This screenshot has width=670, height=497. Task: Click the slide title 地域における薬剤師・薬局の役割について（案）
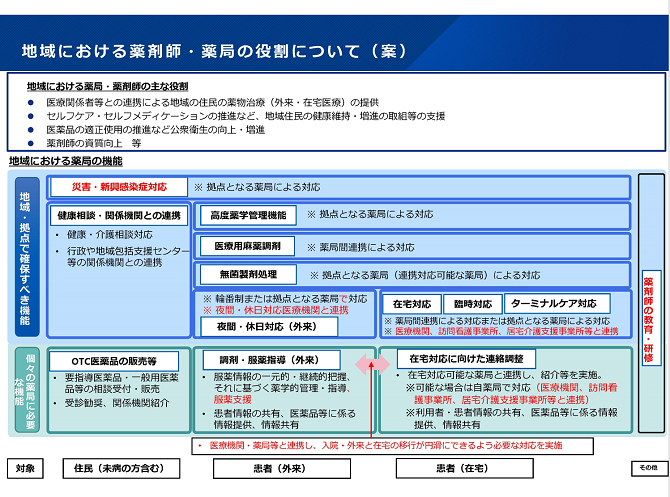(x=214, y=51)
